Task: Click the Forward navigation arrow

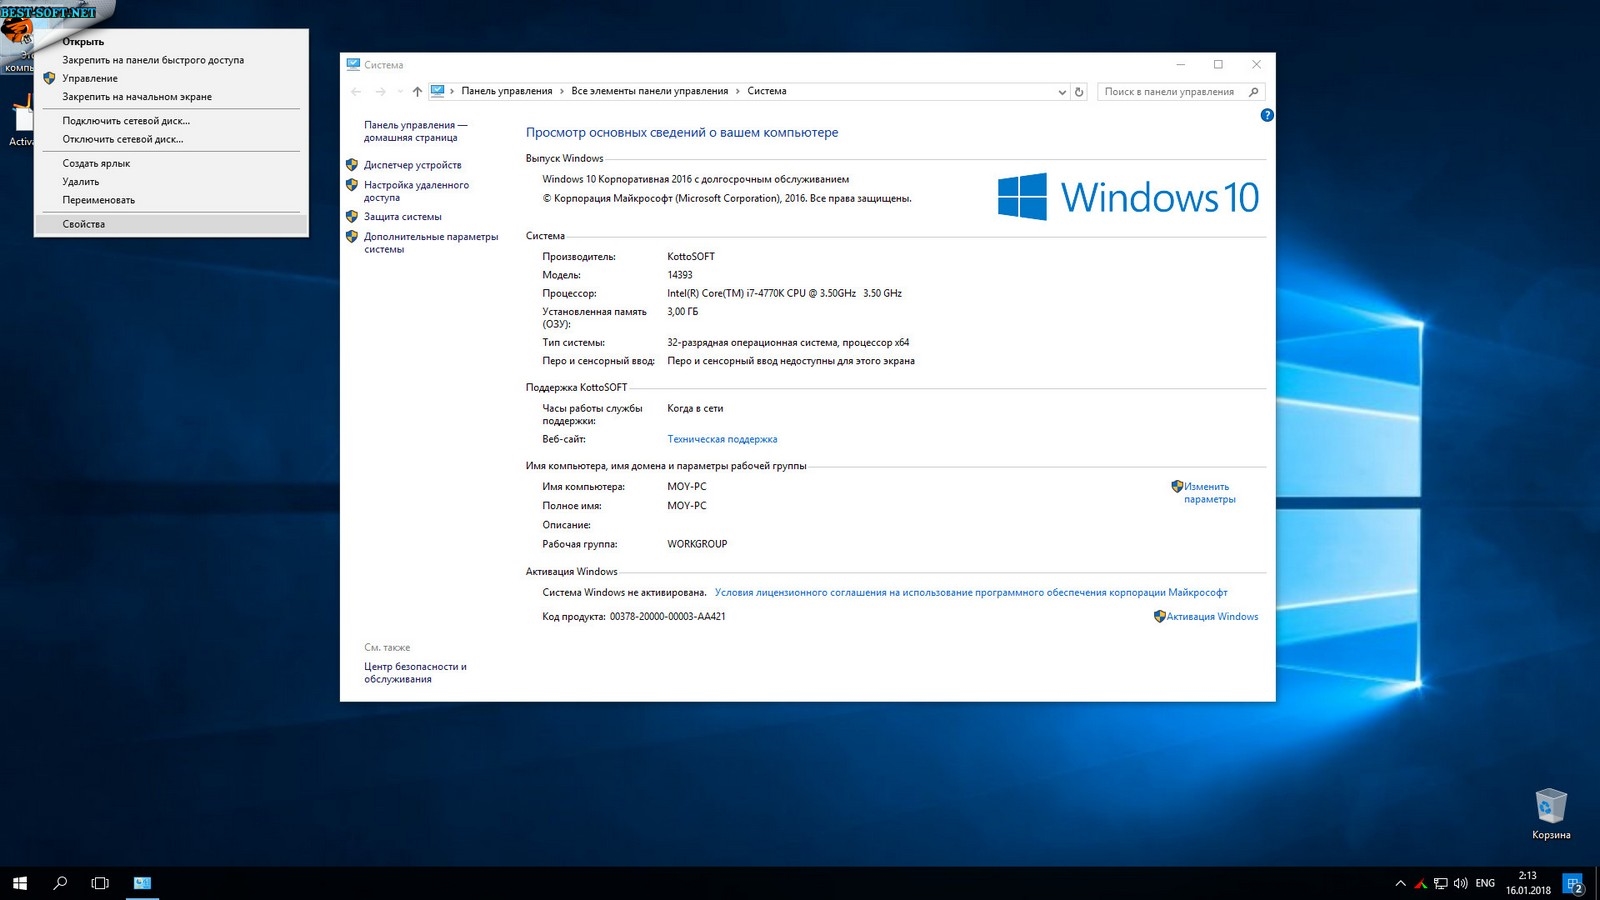Action: click(380, 91)
